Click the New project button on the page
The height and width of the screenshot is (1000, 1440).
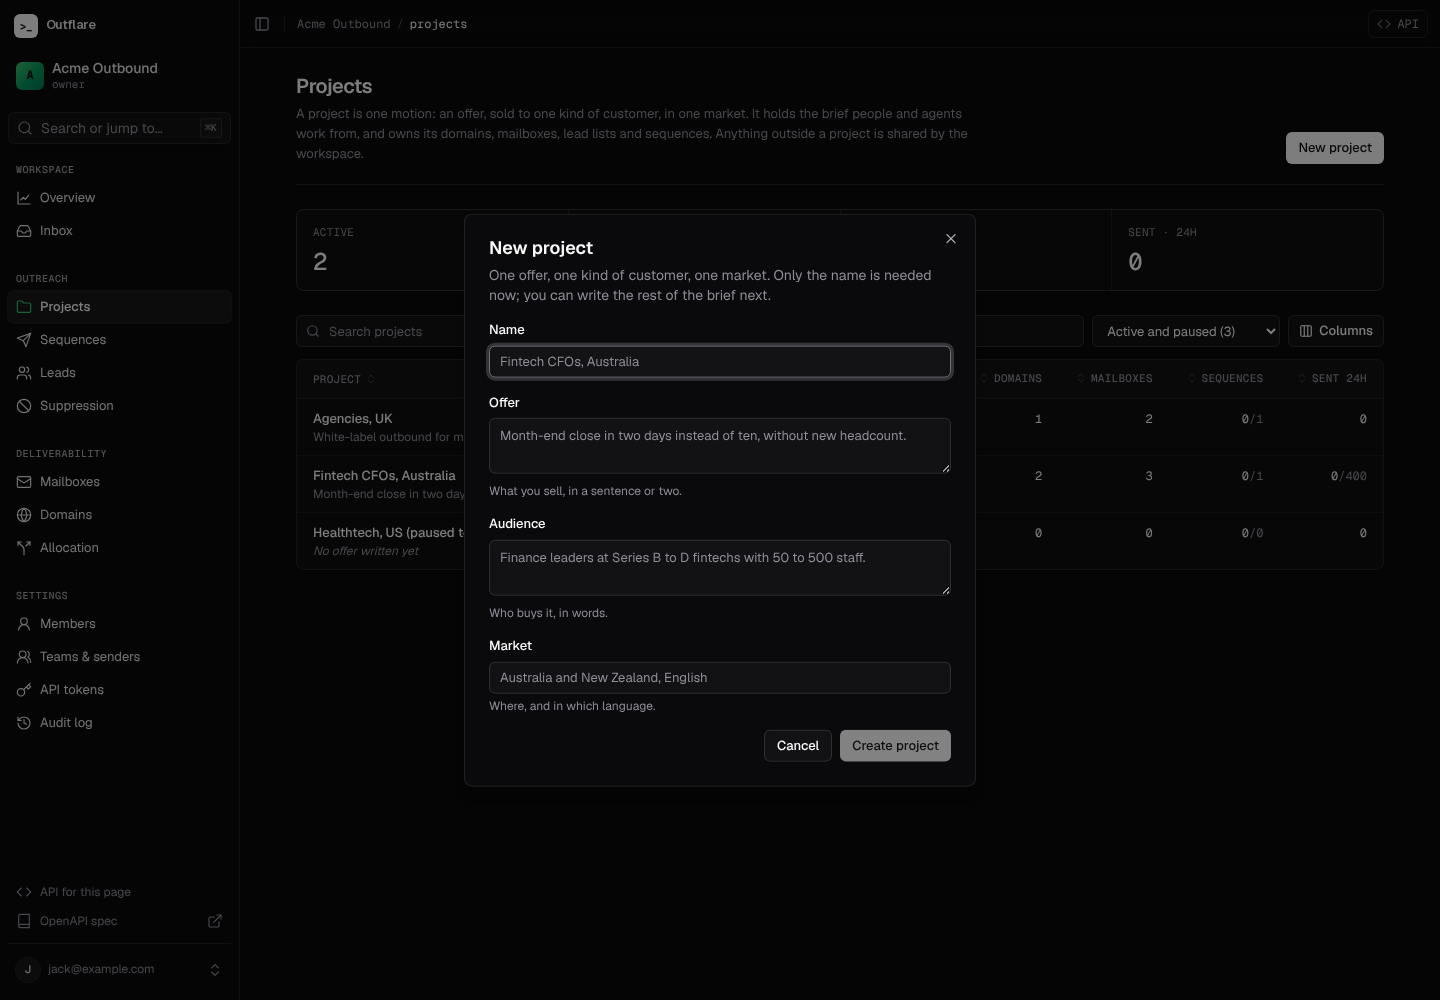[1335, 148]
